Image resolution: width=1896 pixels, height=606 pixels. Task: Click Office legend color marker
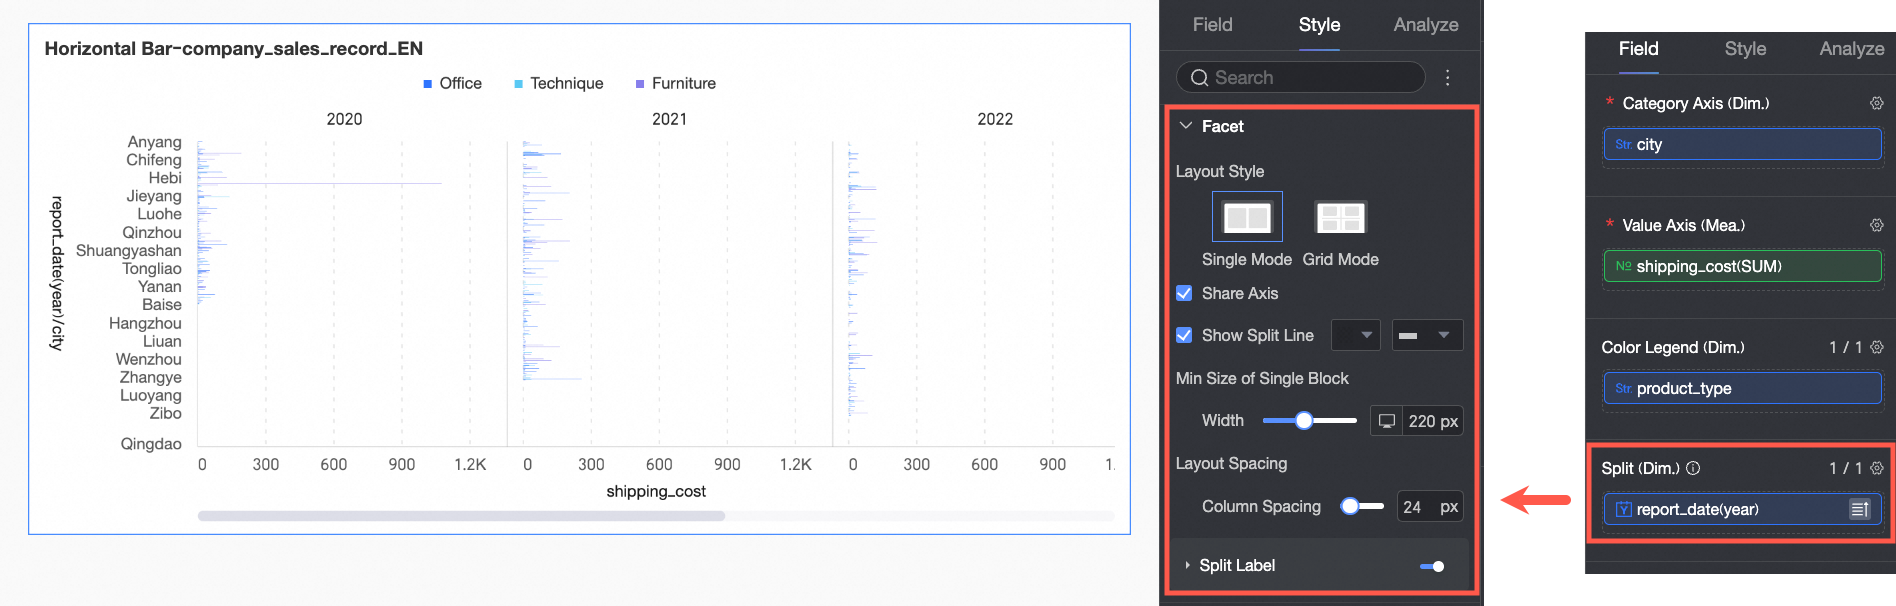(428, 84)
